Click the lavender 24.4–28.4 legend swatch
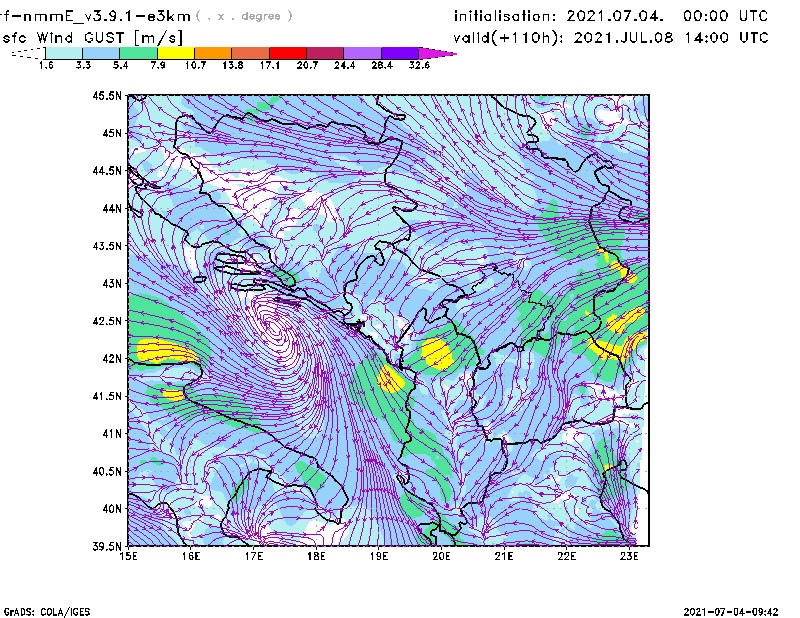Image resolution: width=800 pixels, height=618 pixels. [362, 53]
